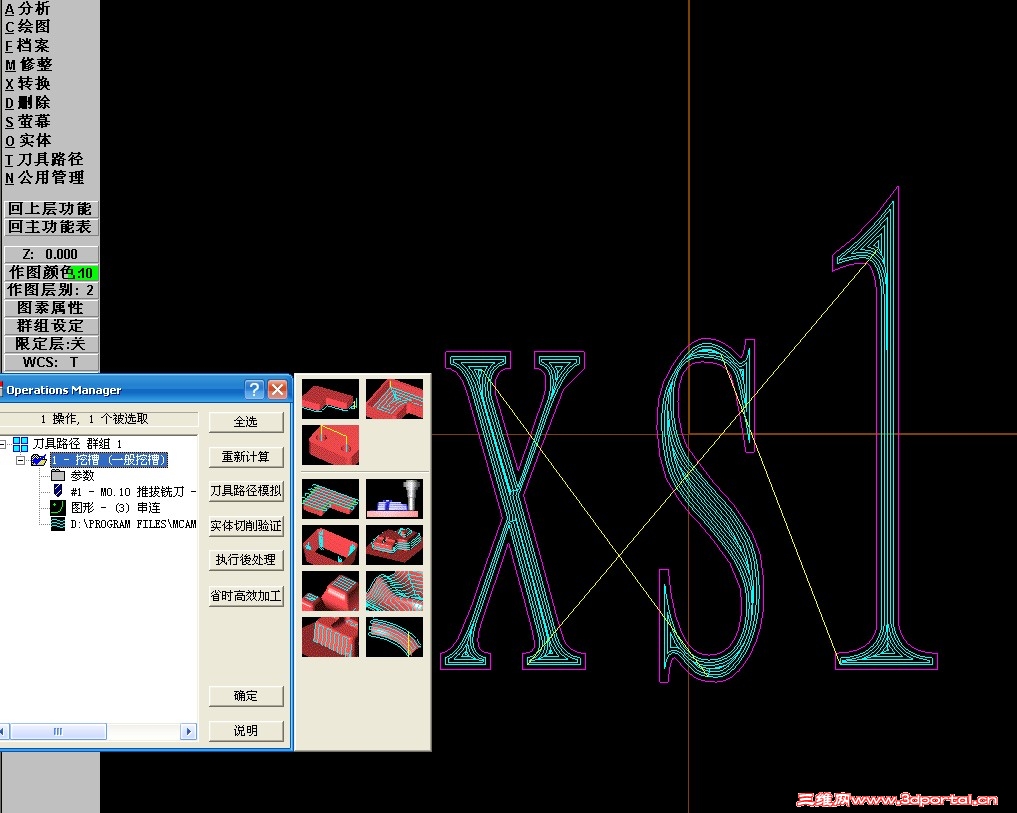
Task: Pick thumbnail of stepped terraced red part
Action: pyautogui.click(x=394, y=544)
